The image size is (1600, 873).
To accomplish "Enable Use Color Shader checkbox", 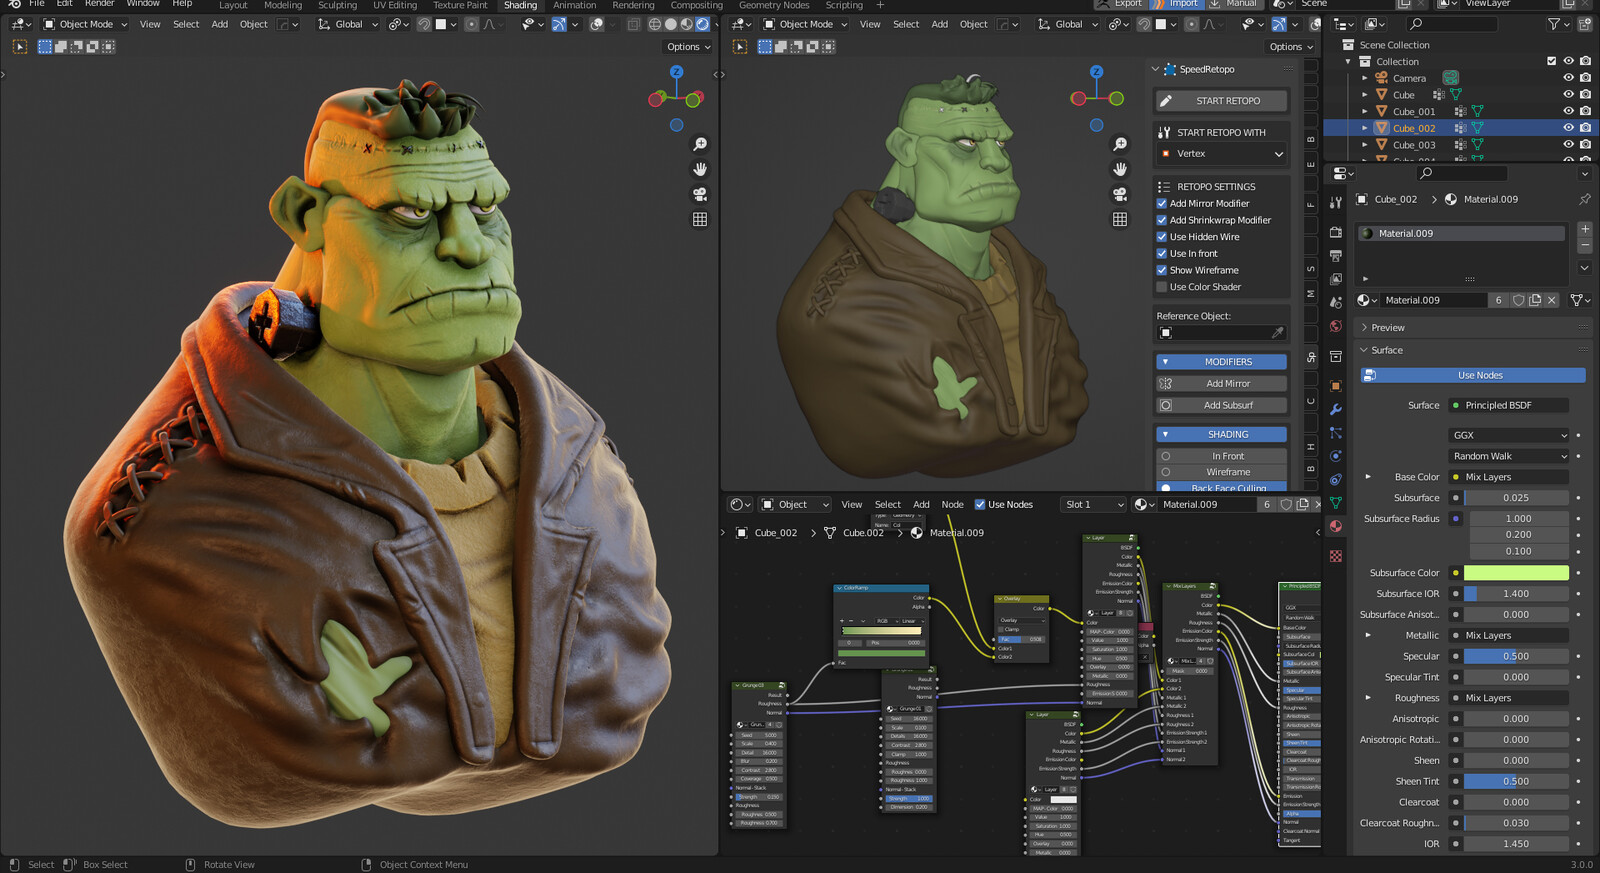I will pos(1162,287).
